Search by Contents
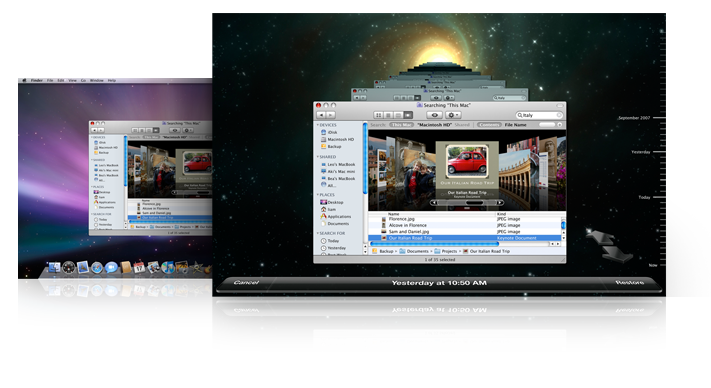 489,125
